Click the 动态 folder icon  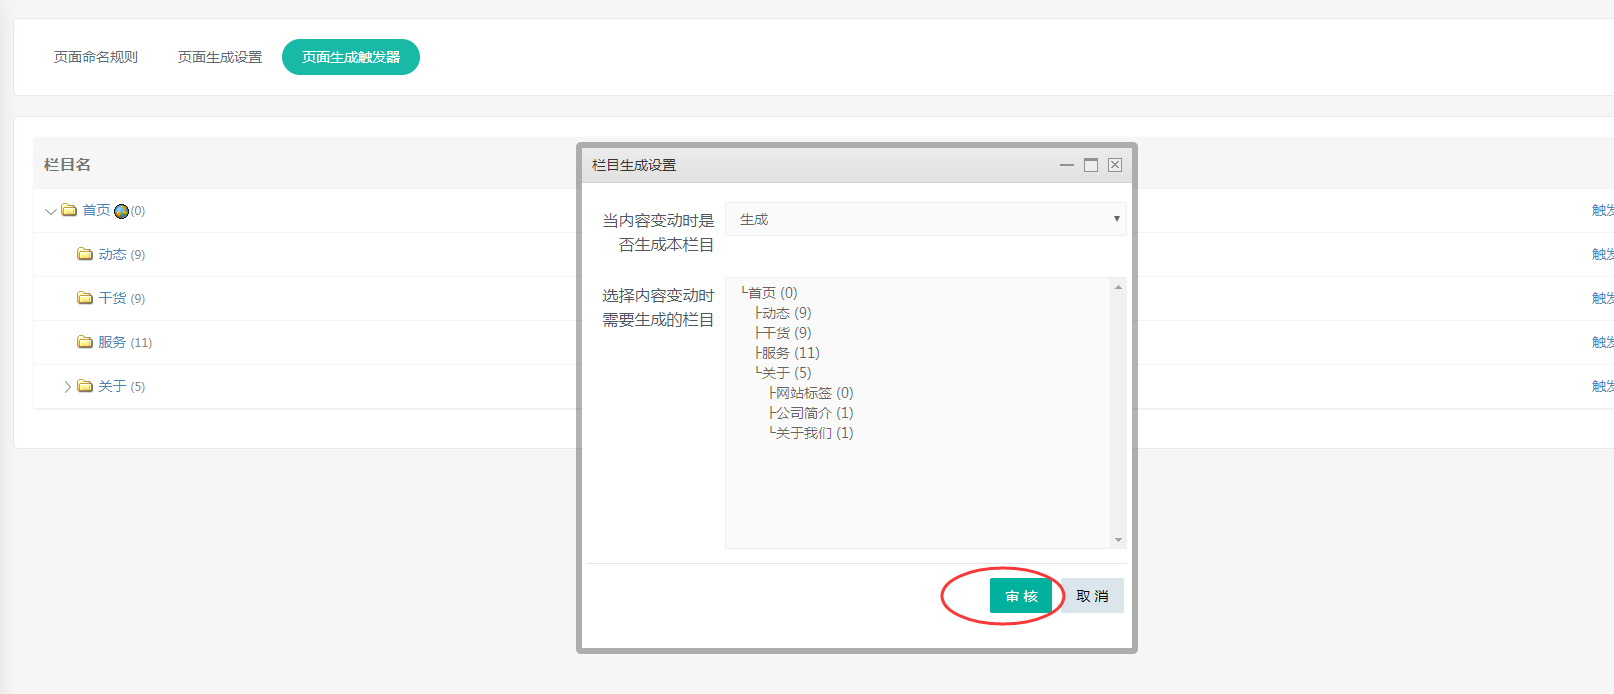(85, 254)
